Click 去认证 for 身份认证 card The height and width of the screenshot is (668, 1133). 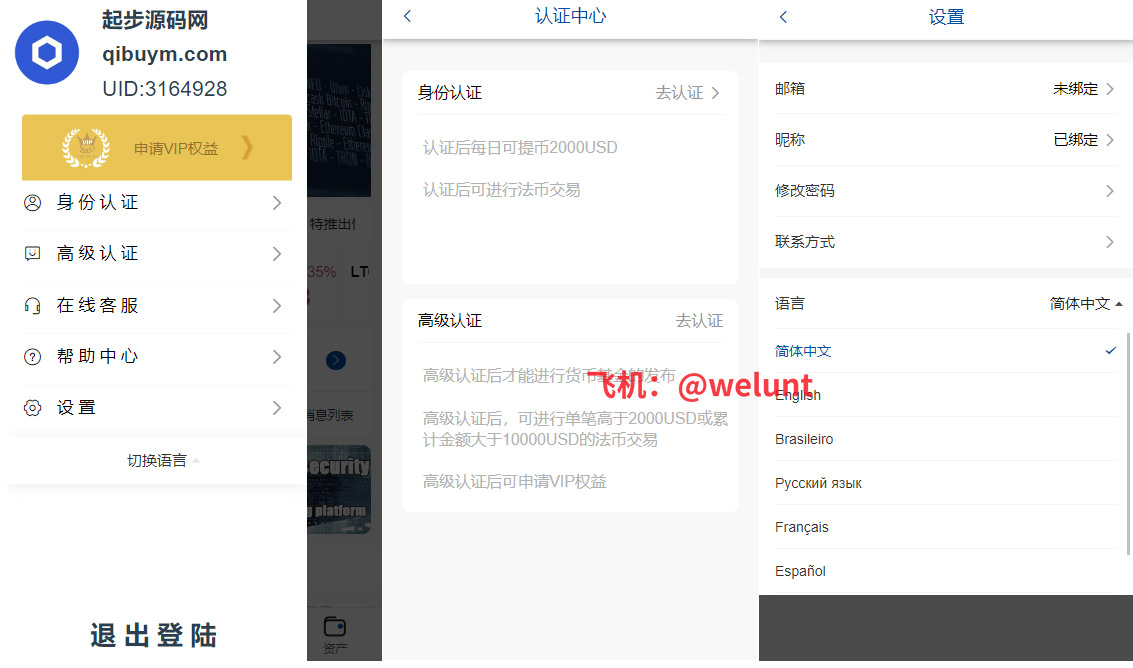click(679, 93)
